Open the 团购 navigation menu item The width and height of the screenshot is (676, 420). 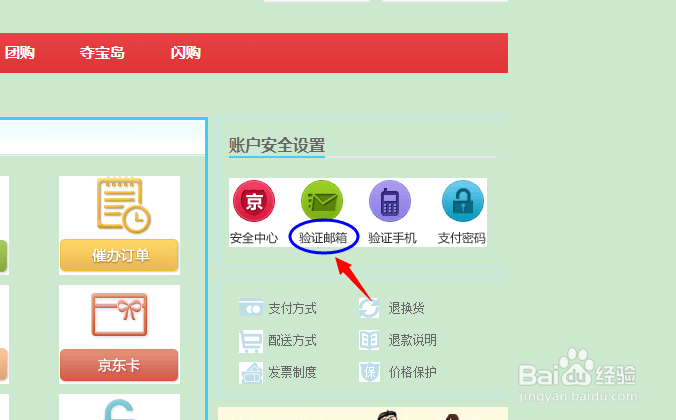[x=20, y=53]
